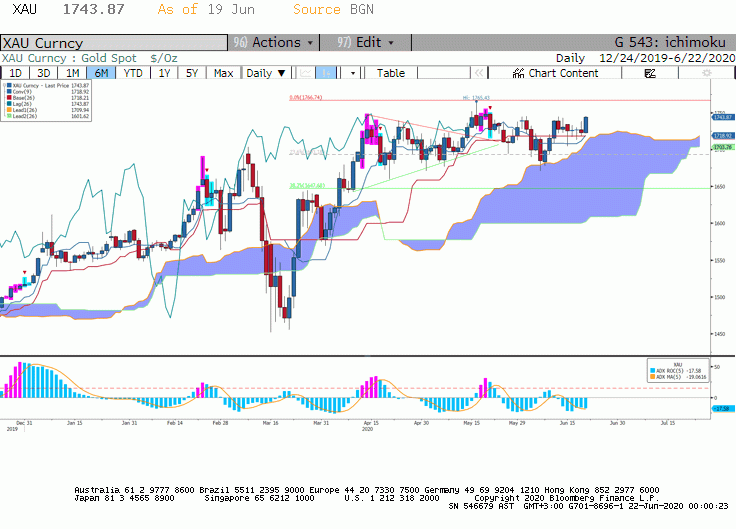The height and width of the screenshot is (529, 736).
Task: Click the Base(26) legend color swatch
Action: click(9, 98)
